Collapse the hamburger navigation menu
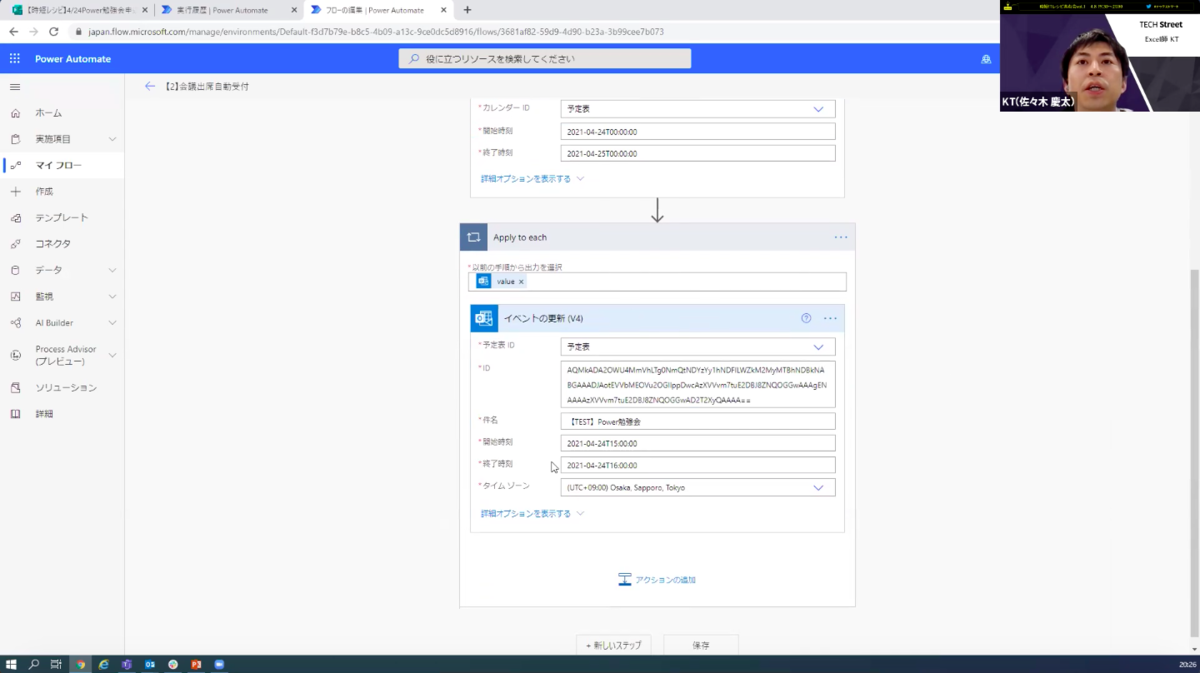1200x673 pixels. (15, 87)
